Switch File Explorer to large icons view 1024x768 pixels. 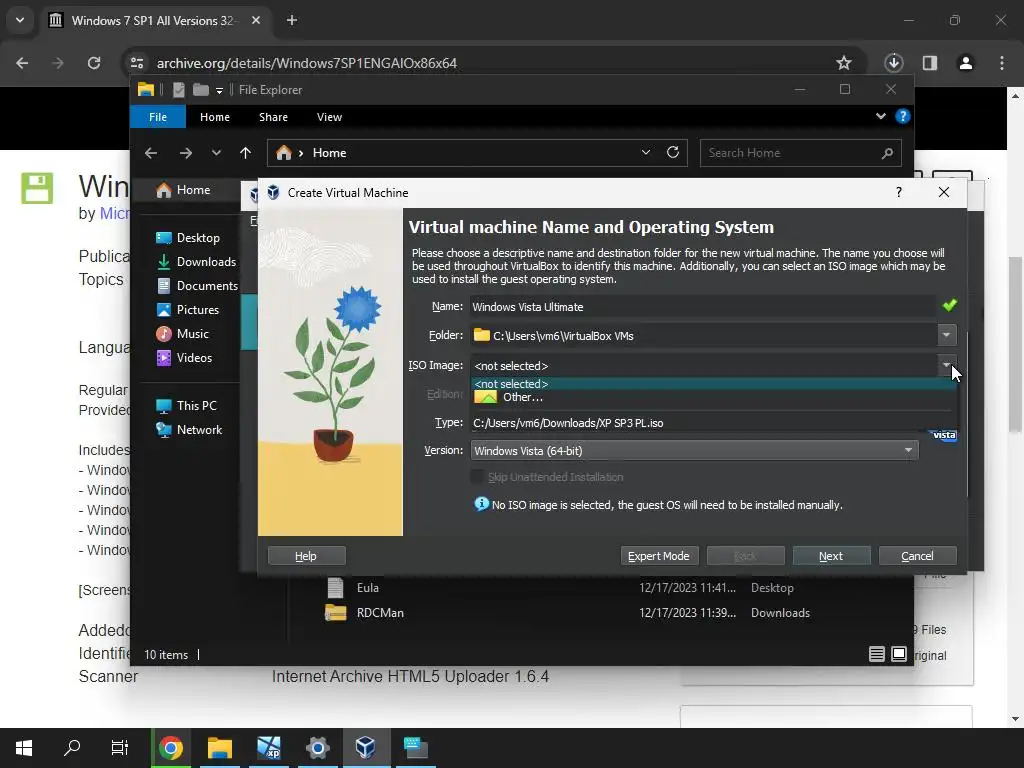(899, 654)
